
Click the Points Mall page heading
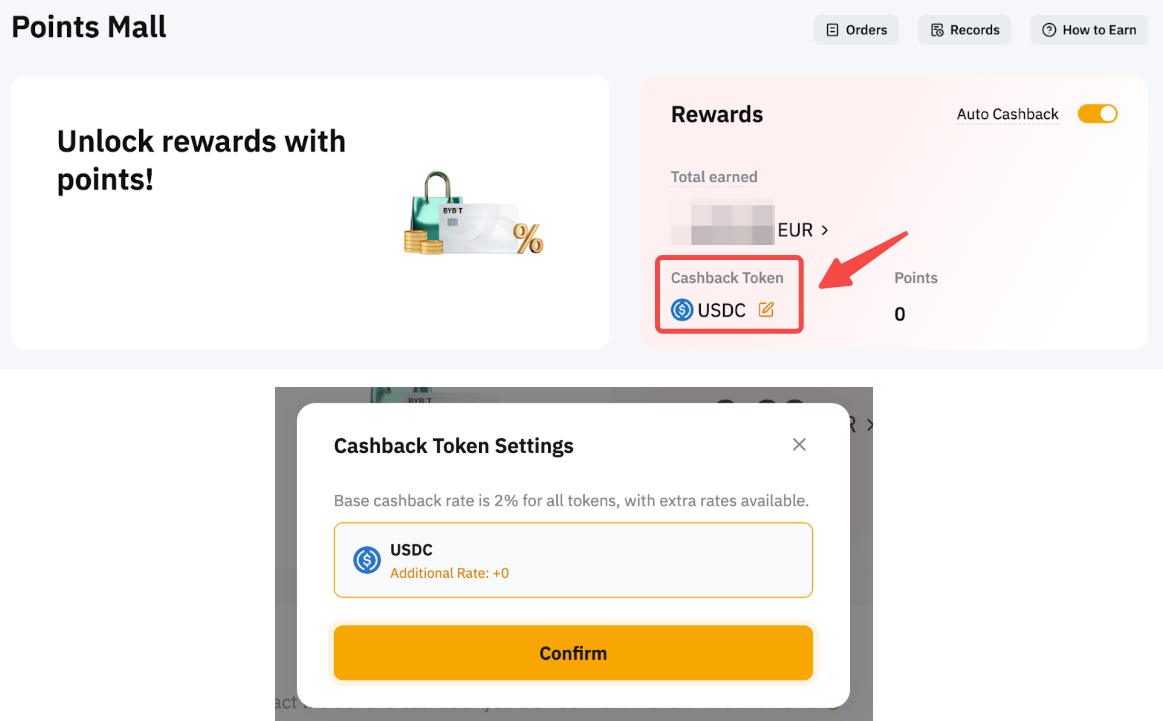[89, 27]
